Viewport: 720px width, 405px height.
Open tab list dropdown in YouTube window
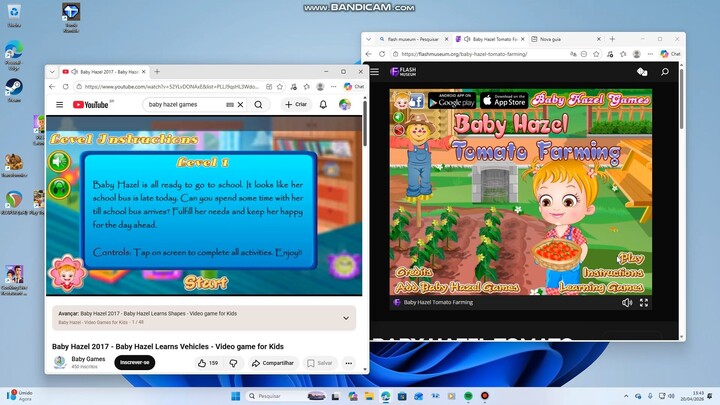point(52,72)
